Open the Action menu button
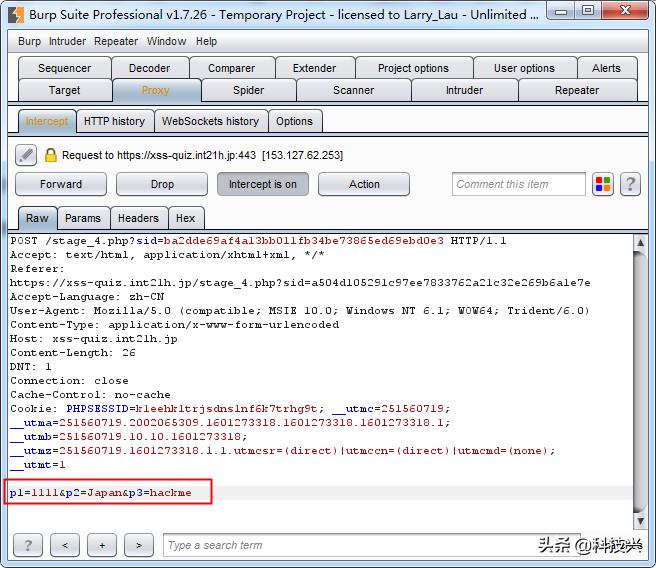 pos(364,184)
